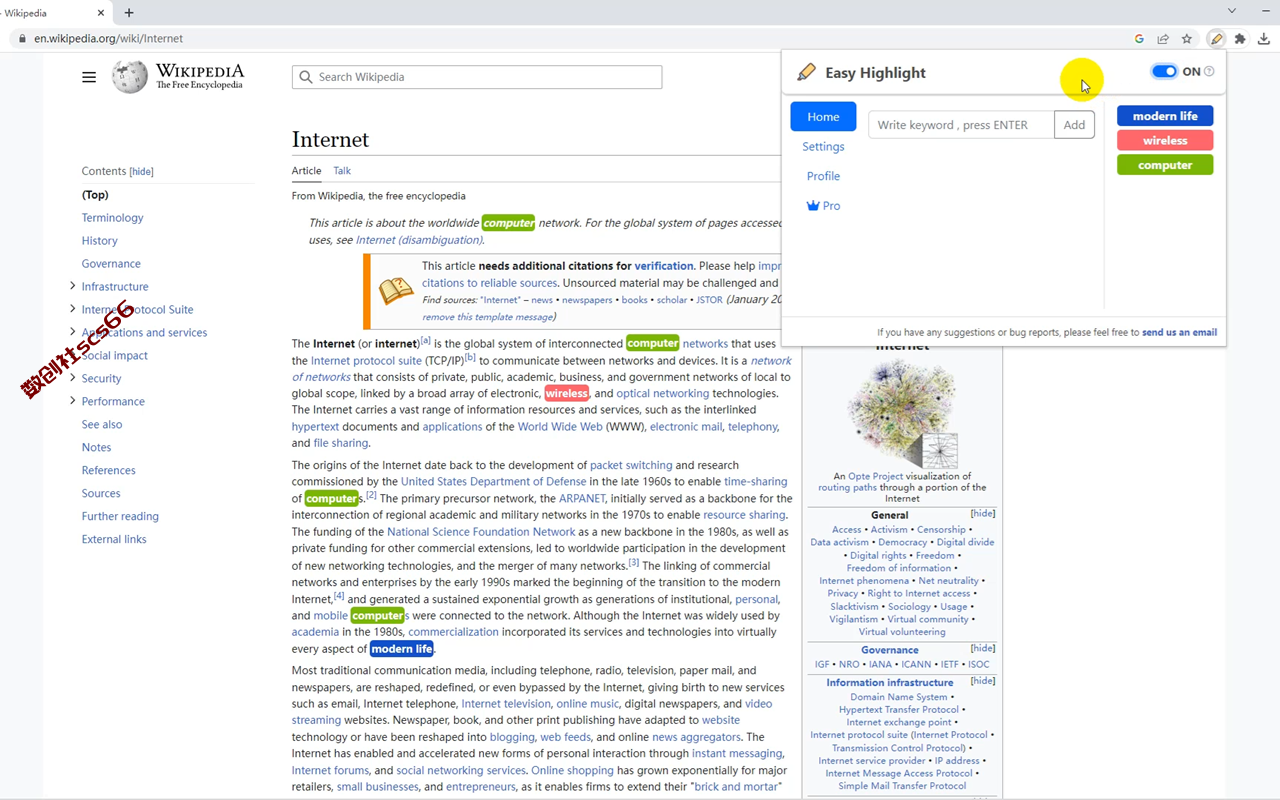Go to Governance in contents sidebar
The width and height of the screenshot is (1280, 800).
[111, 264]
